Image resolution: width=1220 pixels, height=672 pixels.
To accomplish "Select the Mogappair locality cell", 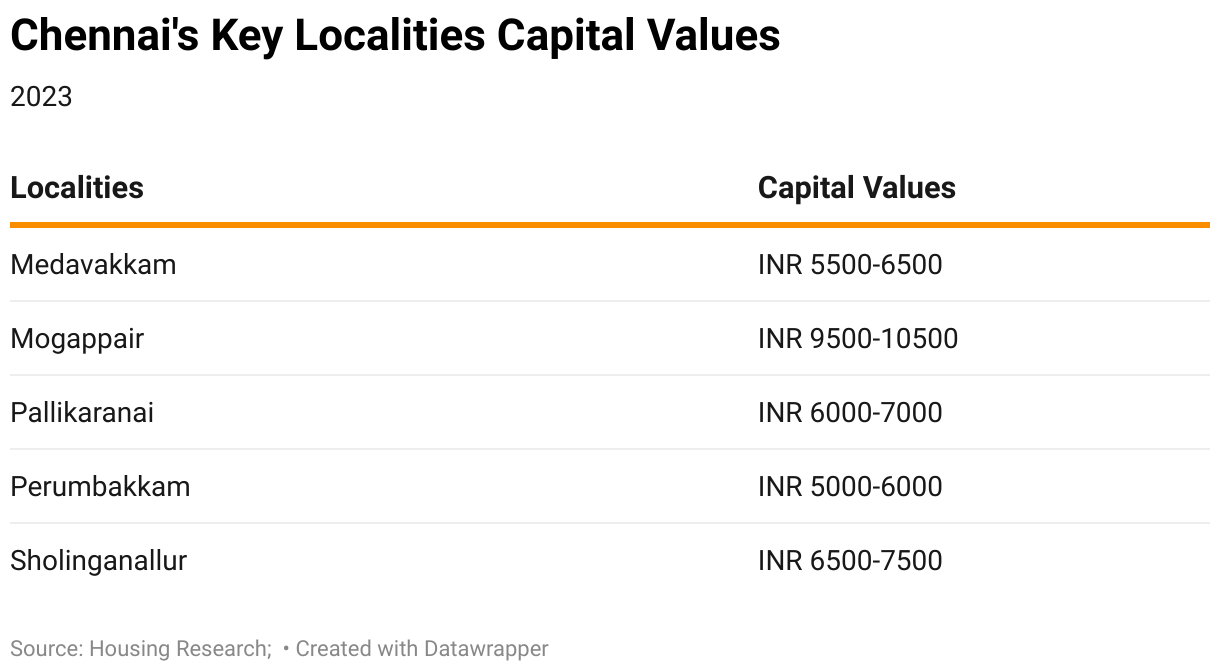I will click(77, 339).
